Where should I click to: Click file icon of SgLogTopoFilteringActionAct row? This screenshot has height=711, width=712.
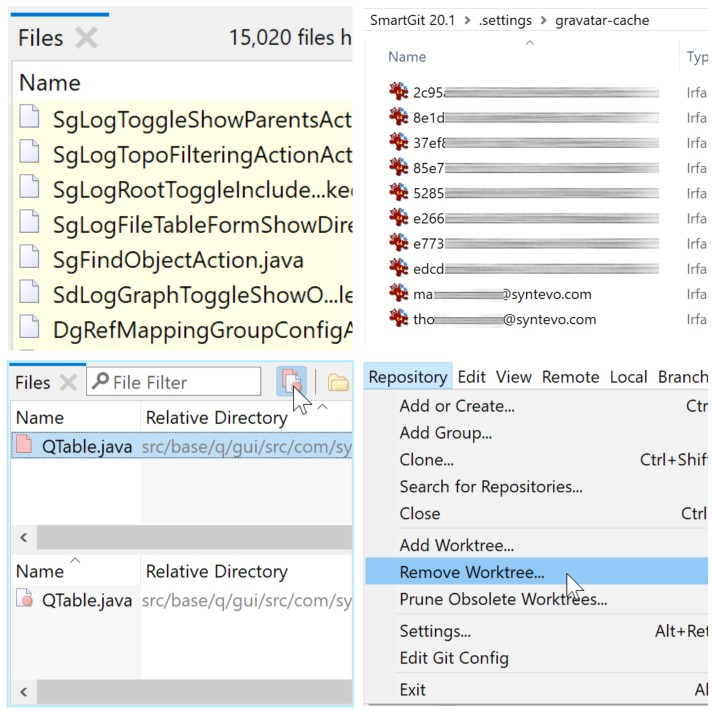click(29, 151)
